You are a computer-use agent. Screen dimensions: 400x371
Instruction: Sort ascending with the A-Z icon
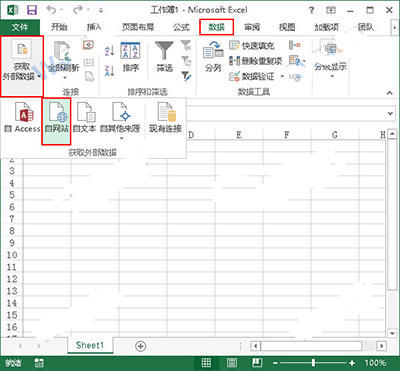point(109,50)
